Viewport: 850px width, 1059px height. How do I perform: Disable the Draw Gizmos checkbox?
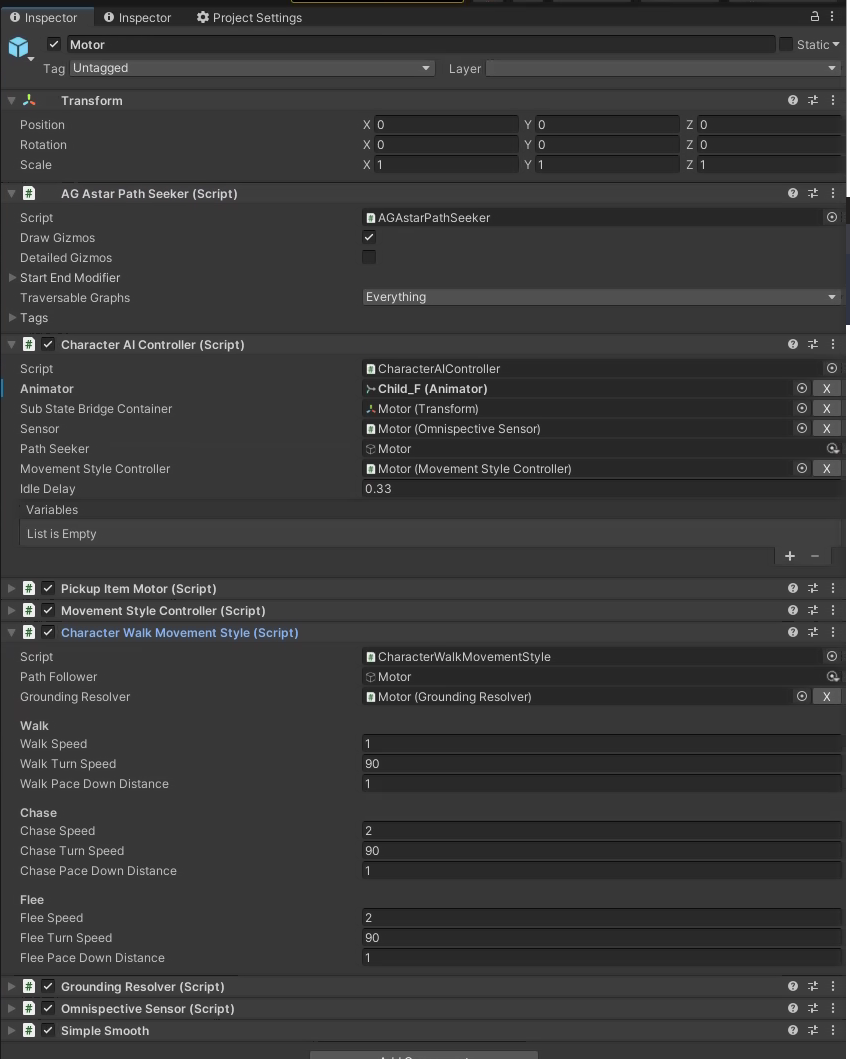368,237
